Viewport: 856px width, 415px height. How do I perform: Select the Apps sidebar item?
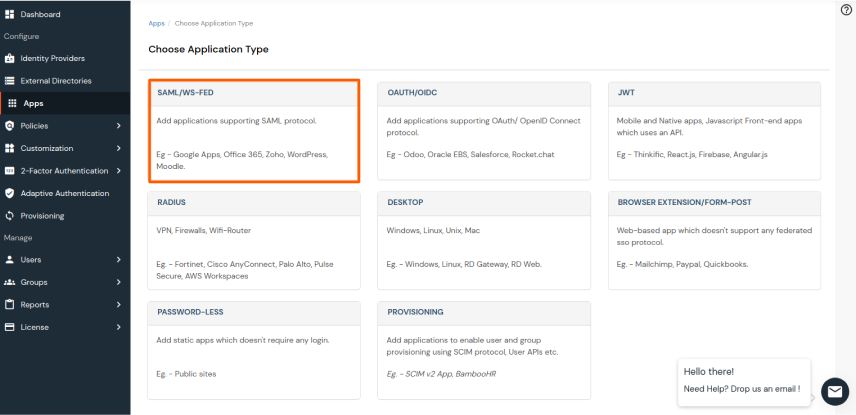tap(65, 103)
